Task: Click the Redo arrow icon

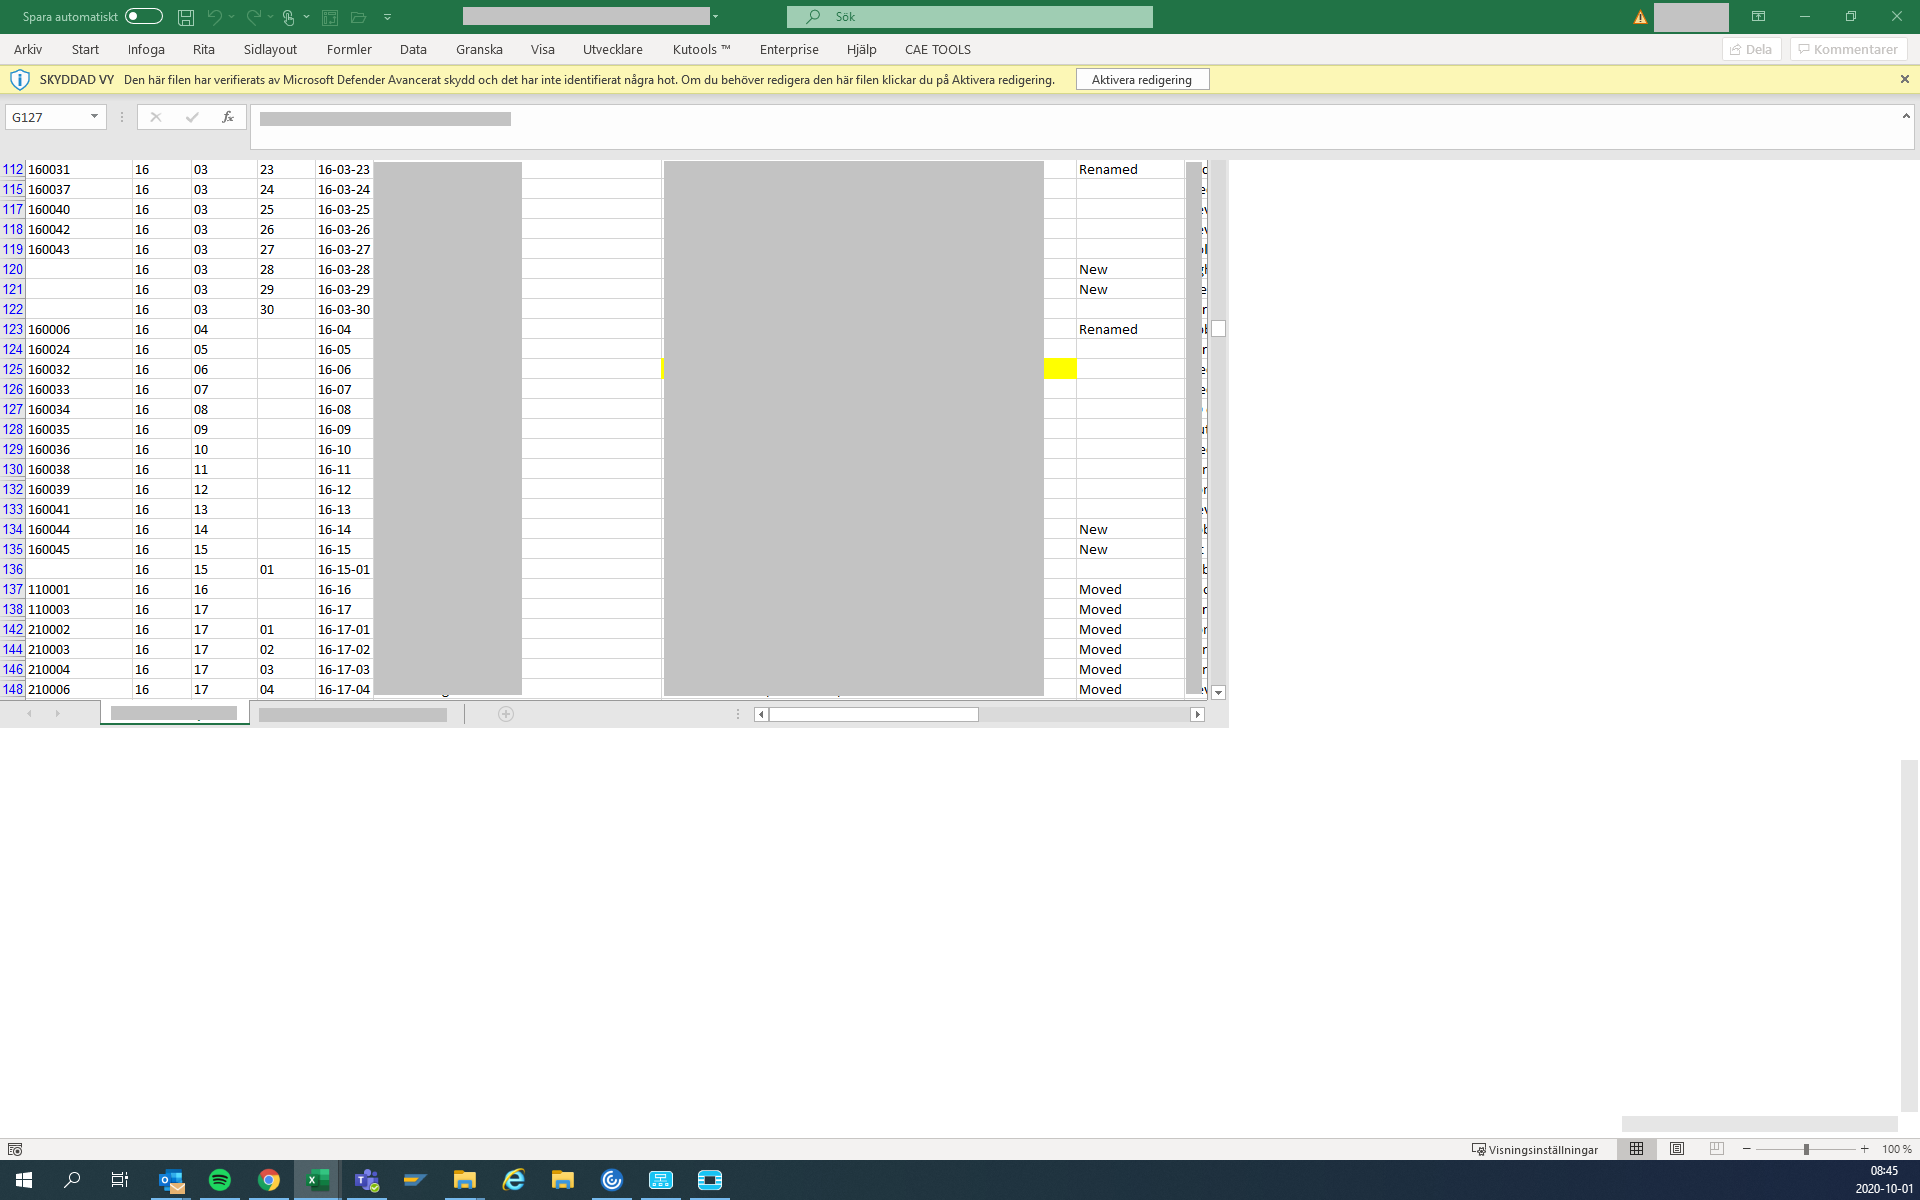Action: point(254,17)
